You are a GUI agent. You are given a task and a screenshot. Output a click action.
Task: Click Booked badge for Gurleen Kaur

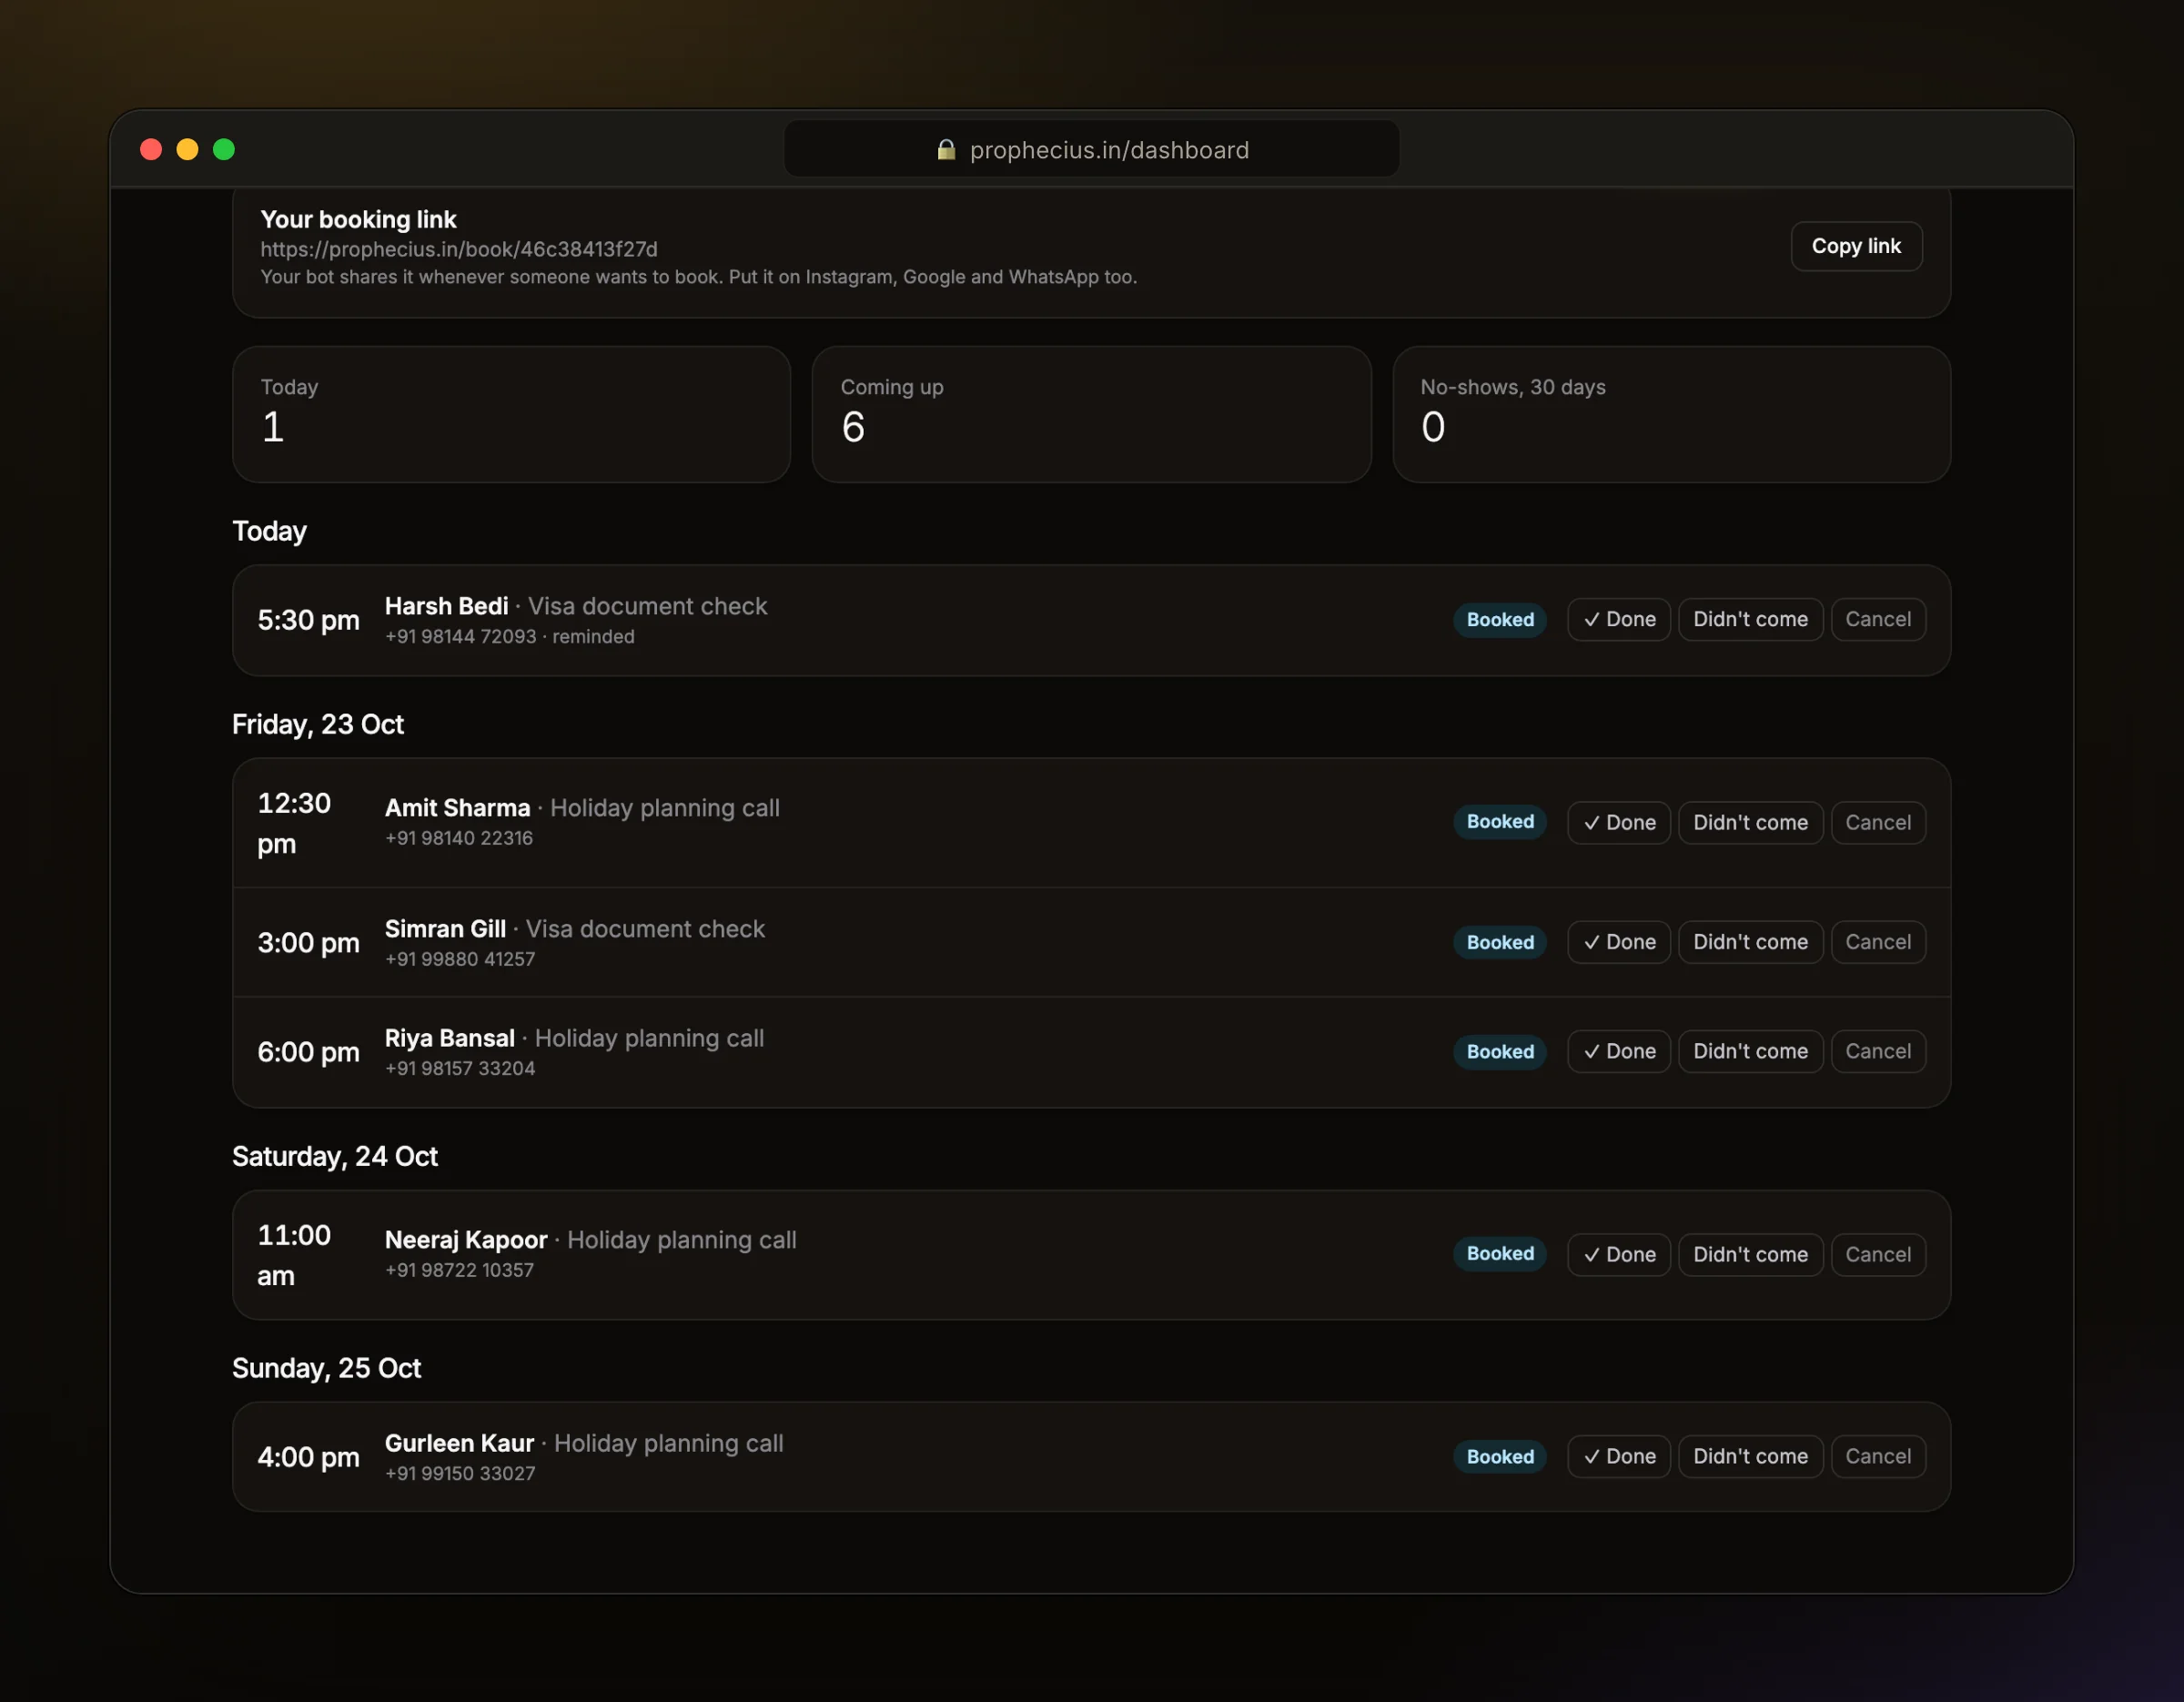tap(1499, 1456)
